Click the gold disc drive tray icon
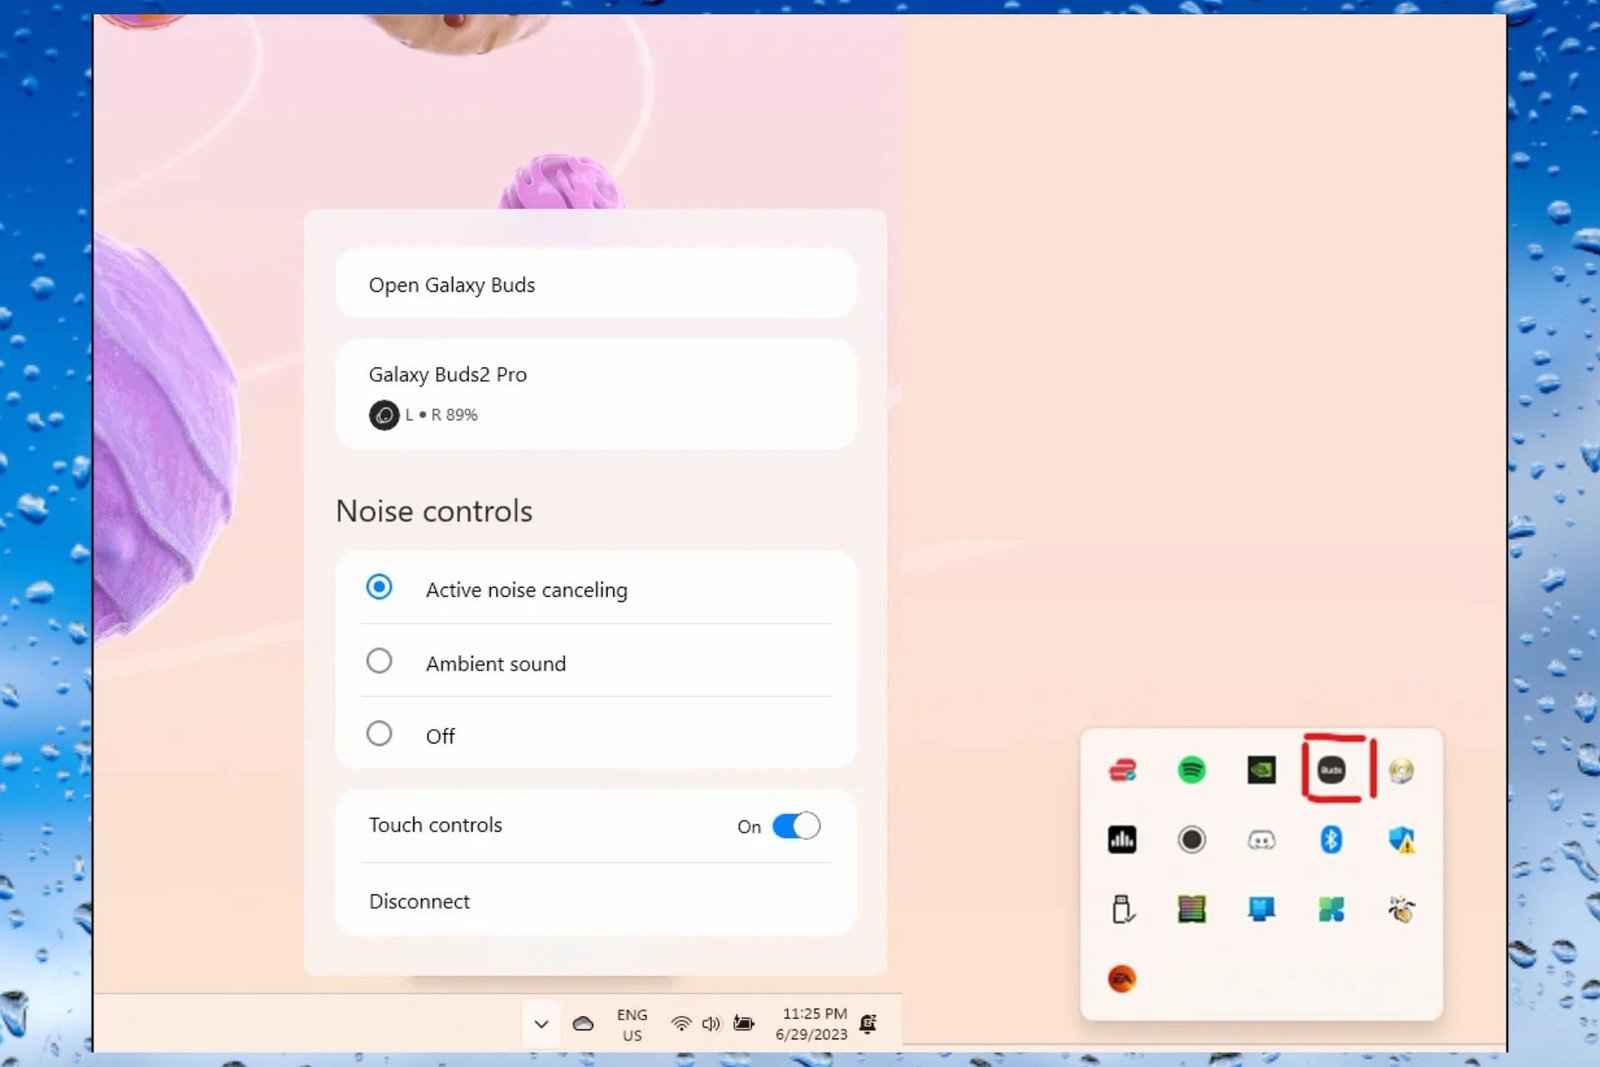 1401,770
